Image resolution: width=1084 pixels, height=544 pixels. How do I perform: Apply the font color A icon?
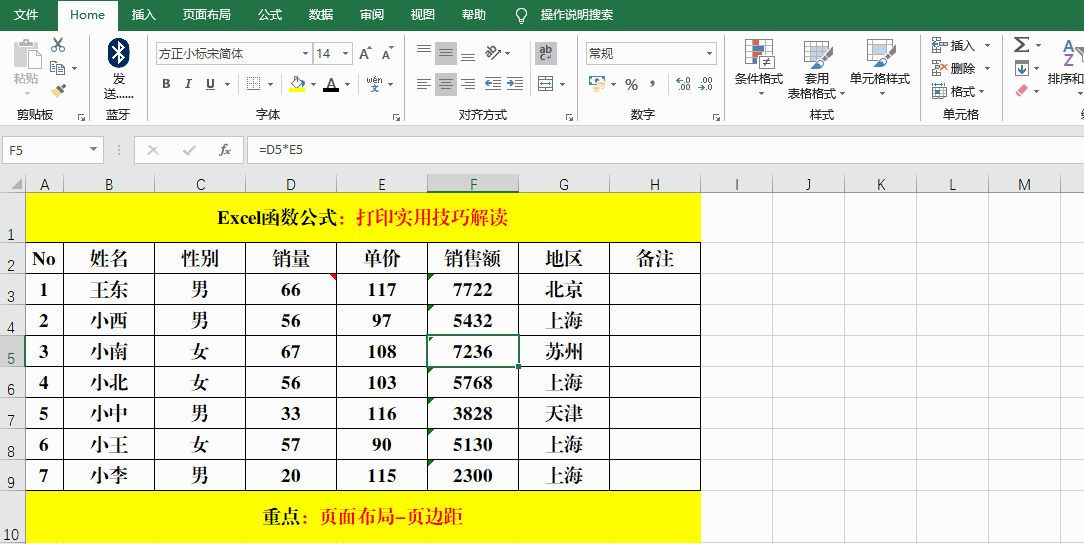coord(331,84)
